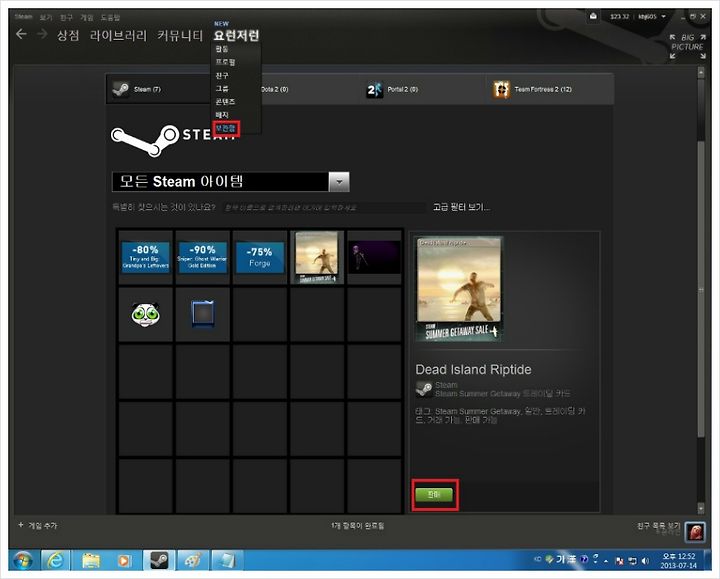This screenshot has width=720, height=579.
Task: Choose 콘텐츠 in the dropdown menu
Action: (225, 101)
